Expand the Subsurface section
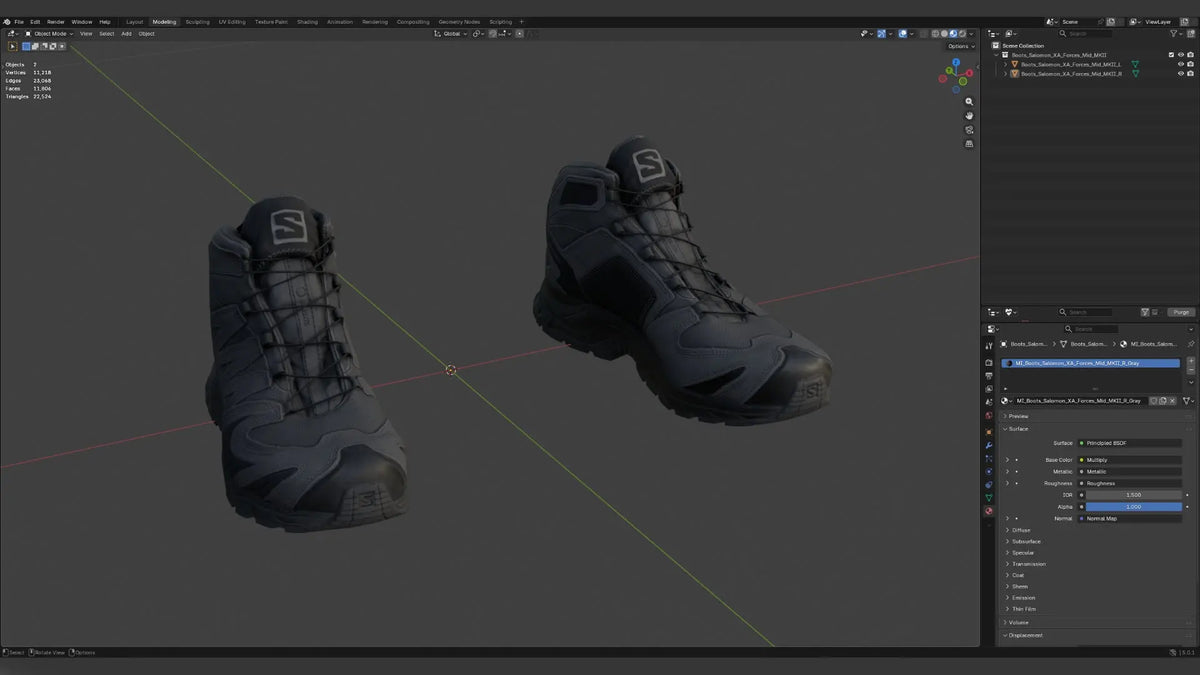 (x=1026, y=541)
